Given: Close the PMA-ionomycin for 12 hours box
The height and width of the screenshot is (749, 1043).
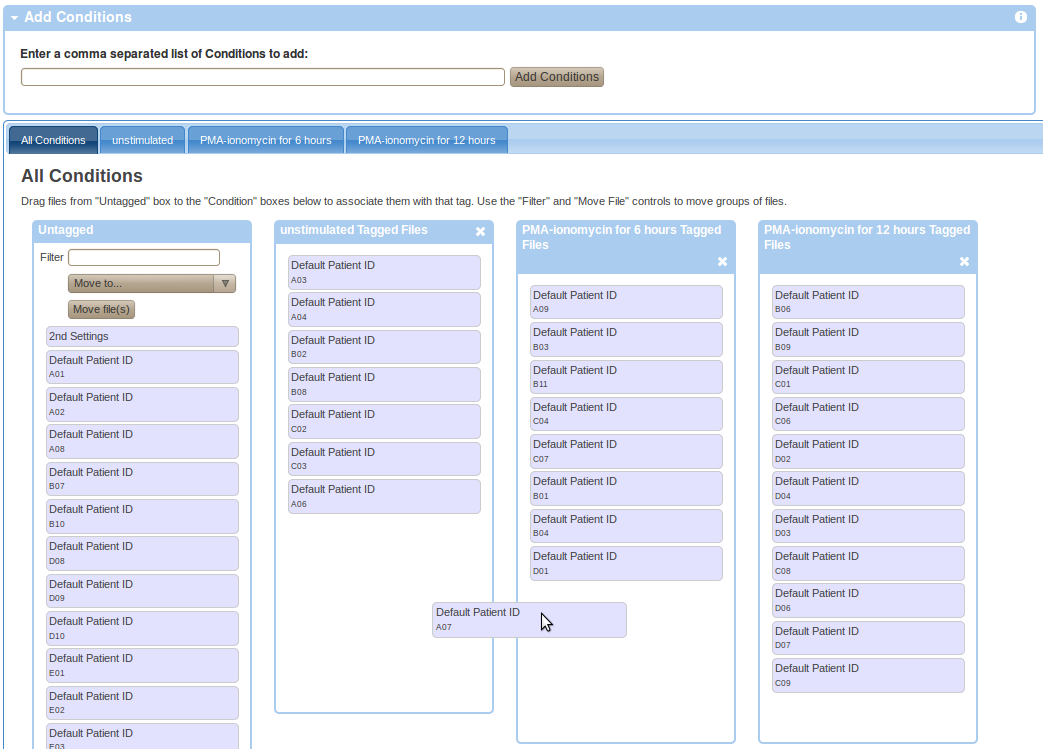Looking at the screenshot, I should (964, 262).
